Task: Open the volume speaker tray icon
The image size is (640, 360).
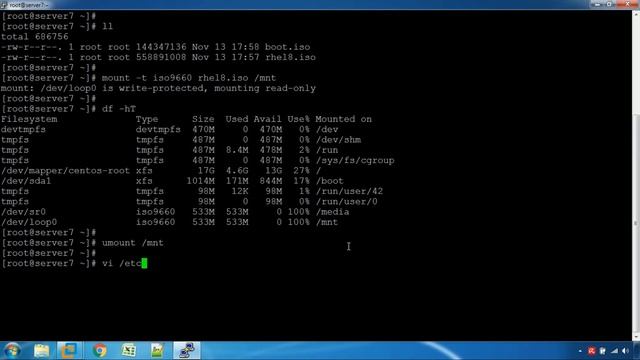Action: [x=625, y=351]
